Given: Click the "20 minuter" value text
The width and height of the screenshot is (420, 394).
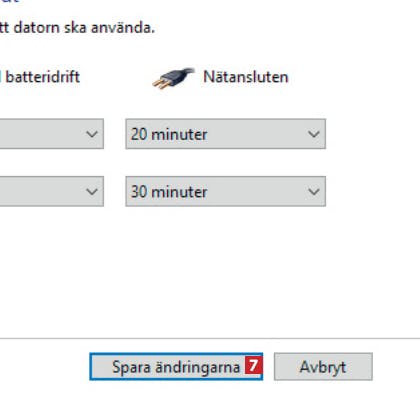Looking at the screenshot, I should pyautogui.click(x=169, y=134).
